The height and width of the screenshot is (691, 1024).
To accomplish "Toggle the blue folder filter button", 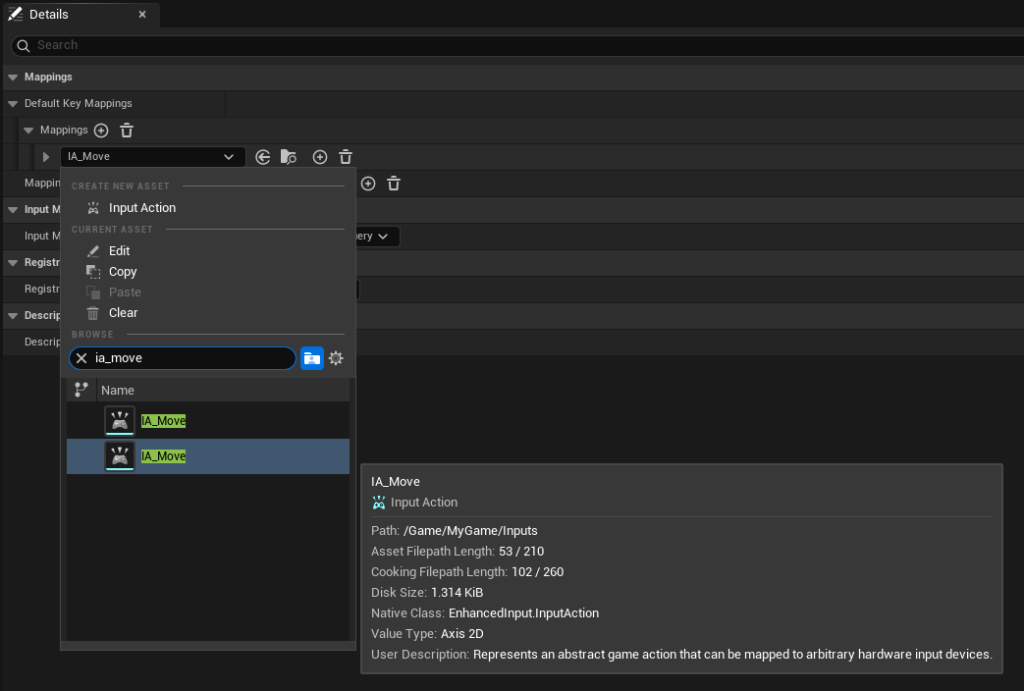I will [x=312, y=358].
